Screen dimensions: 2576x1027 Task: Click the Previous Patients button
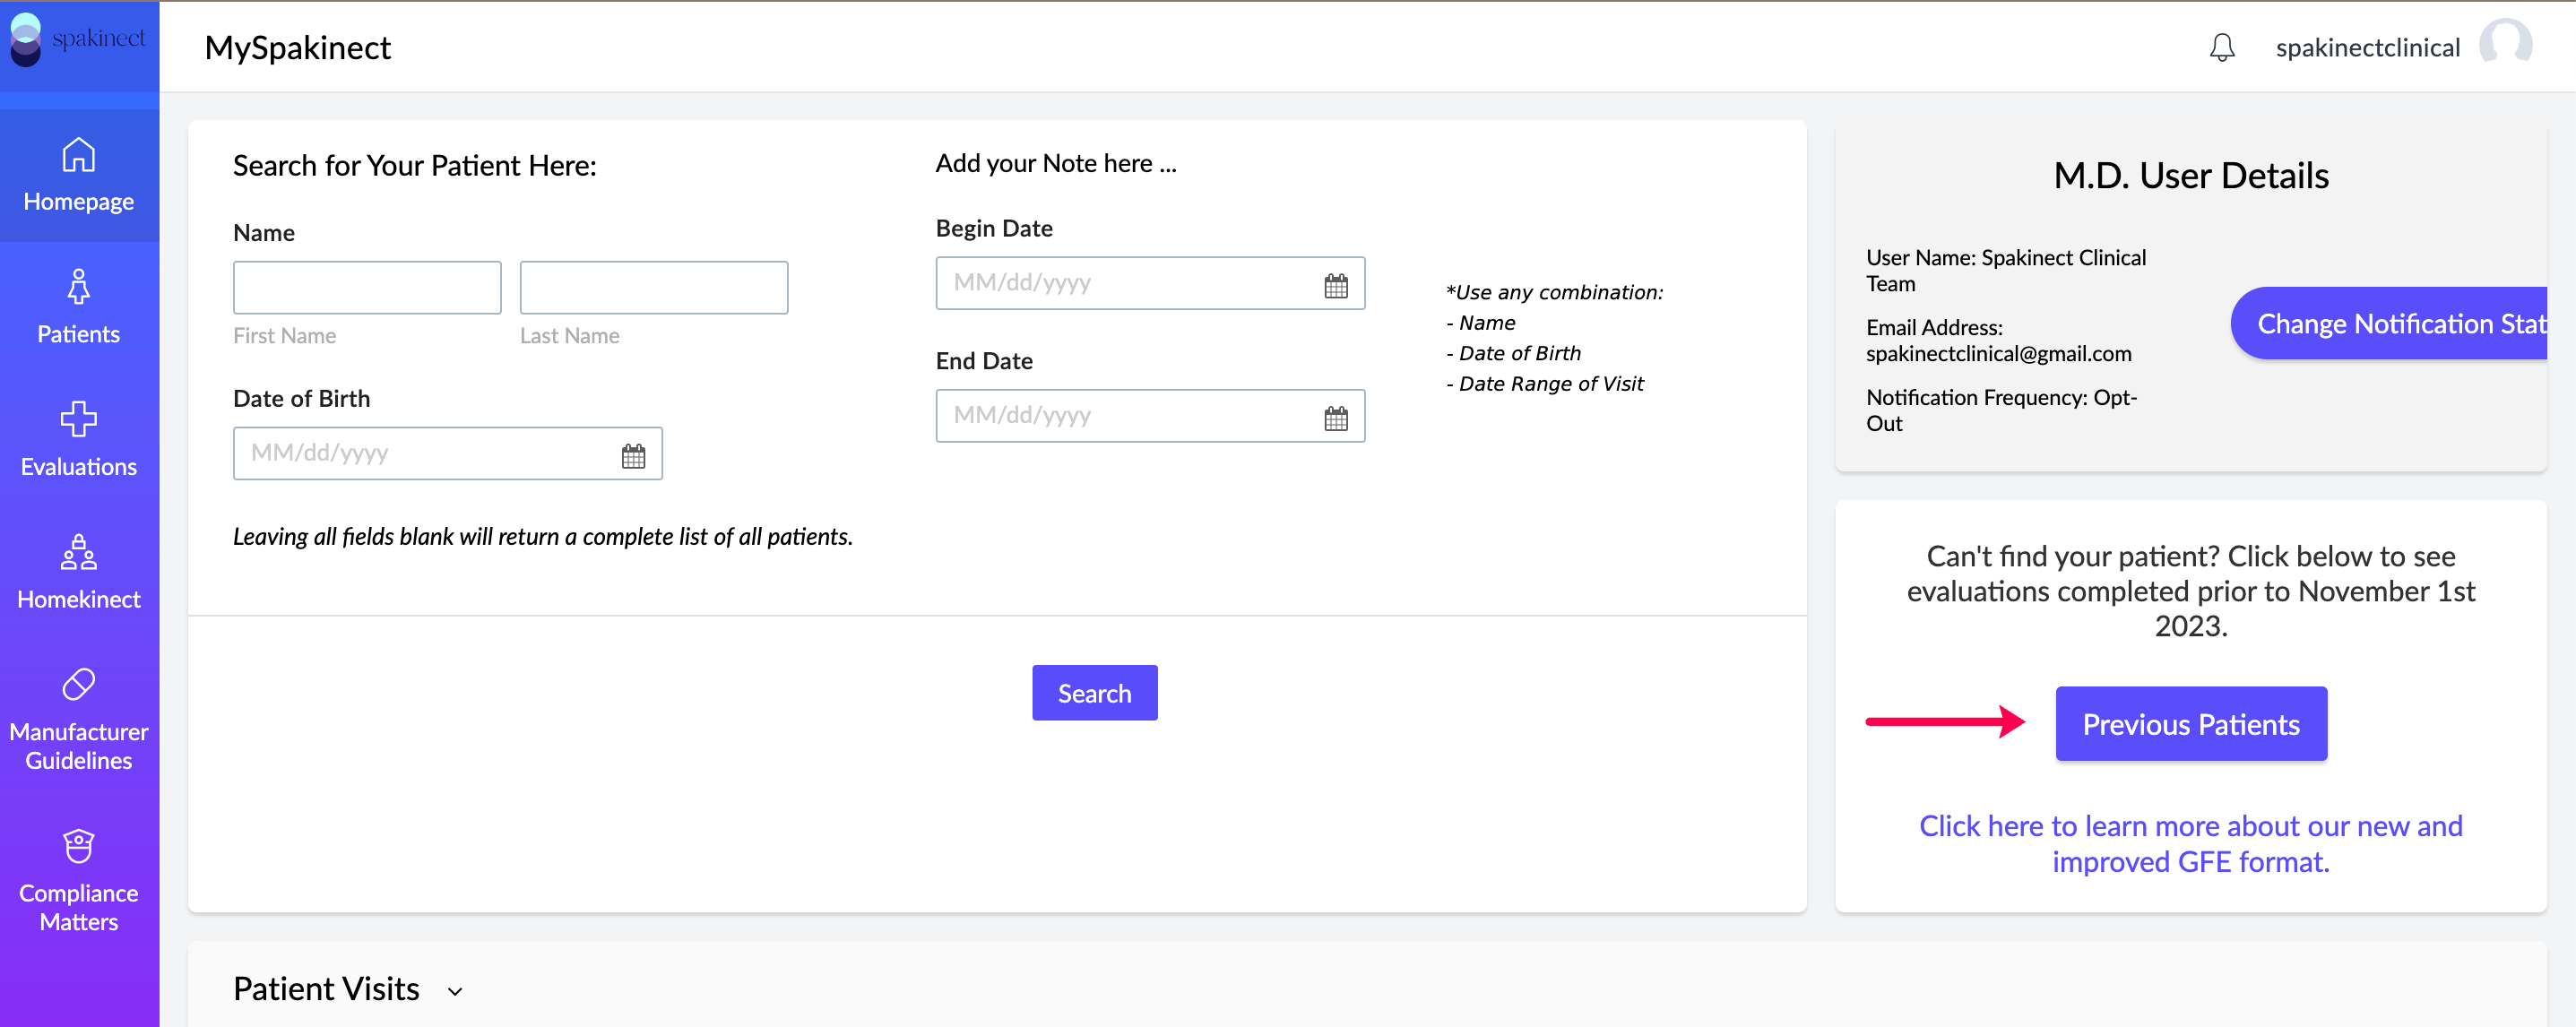click(x=2191, y=724)
